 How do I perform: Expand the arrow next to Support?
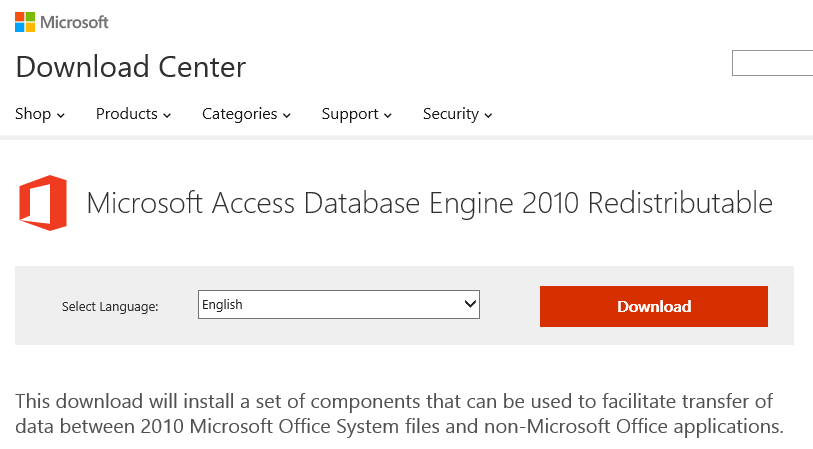[388, 116]
